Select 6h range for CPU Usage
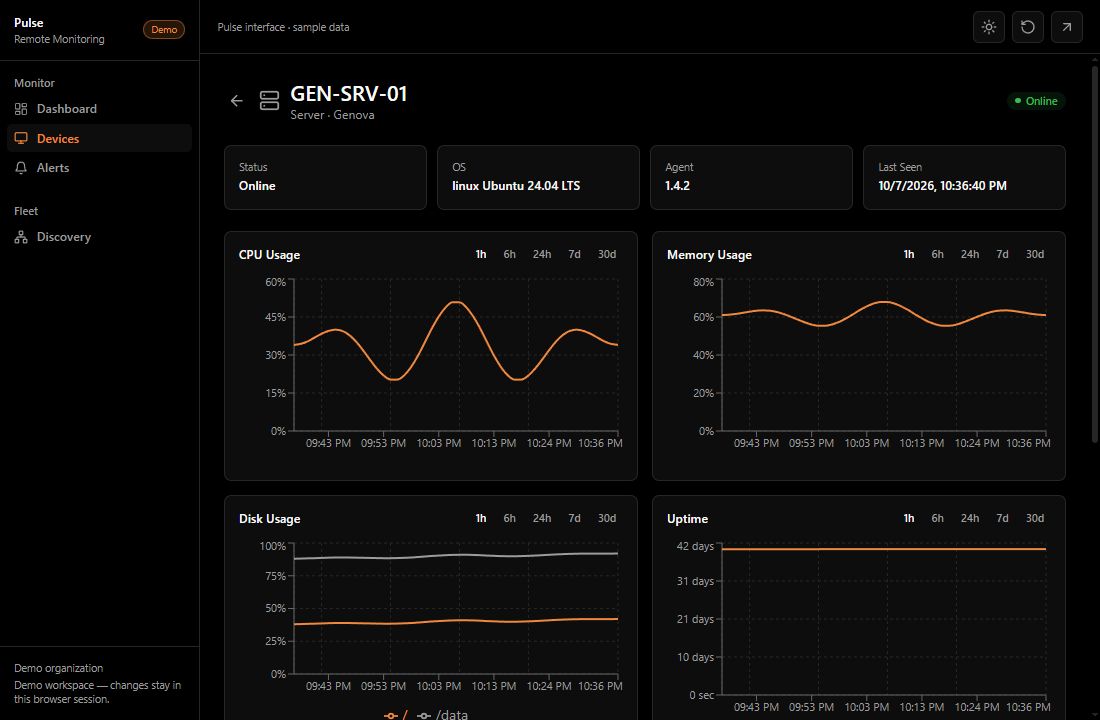Image resolution: width=1100 pixels, height=720 pixels. tap(509, 254)
